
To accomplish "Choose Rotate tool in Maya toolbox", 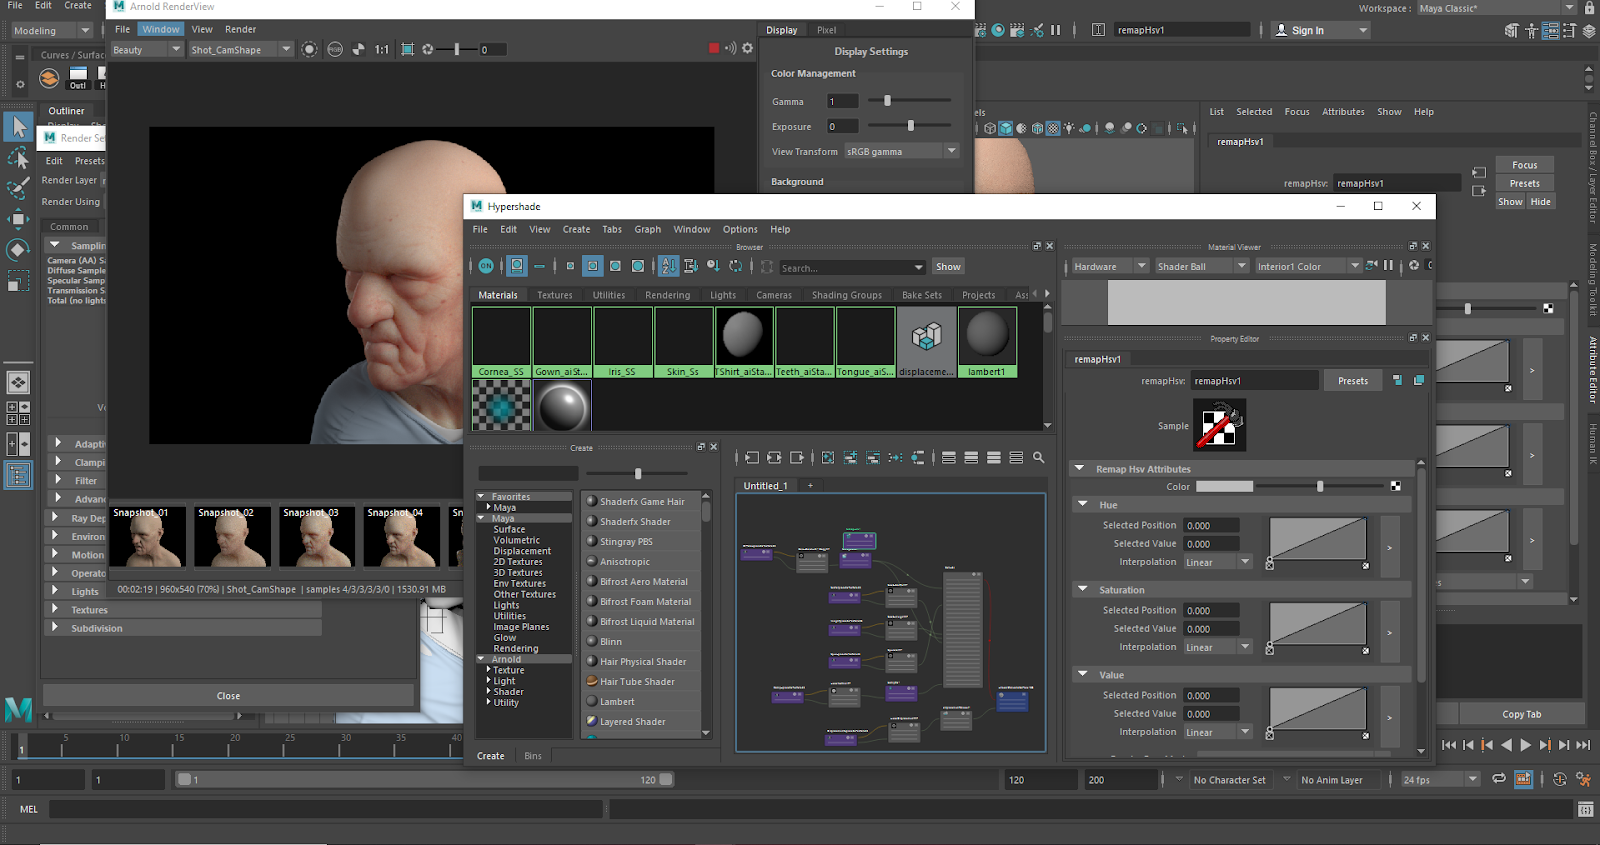I will [x=18, y=250].
